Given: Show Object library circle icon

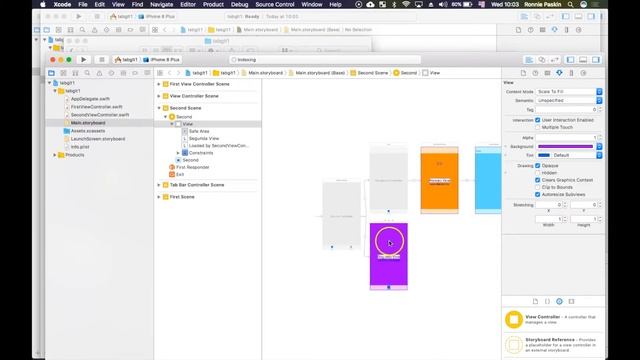Looking at the screenshot, I should [x=559, y=301].
